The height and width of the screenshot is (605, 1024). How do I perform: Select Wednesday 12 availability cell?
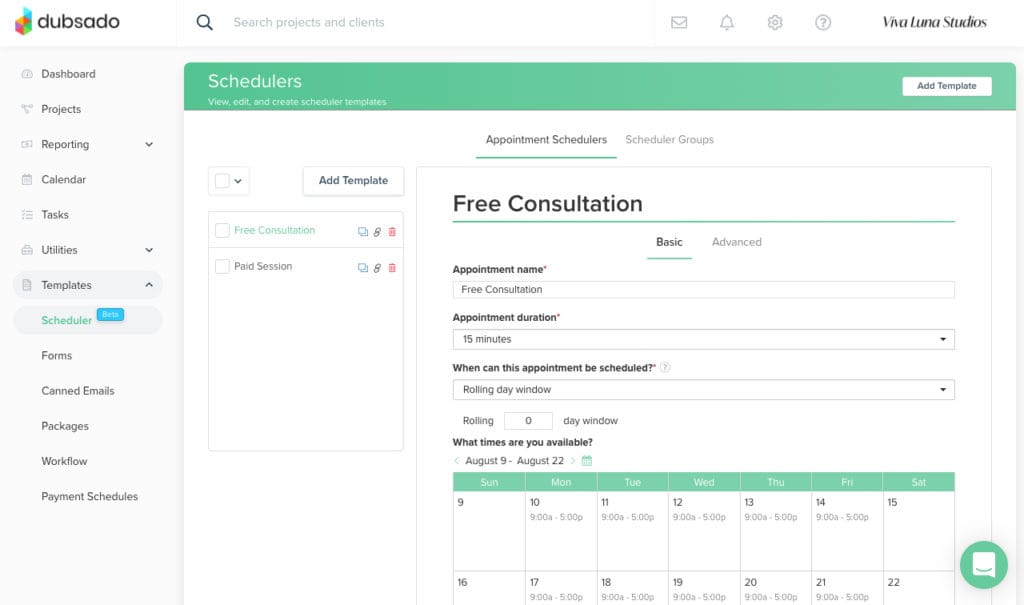(x=704, y=531)
